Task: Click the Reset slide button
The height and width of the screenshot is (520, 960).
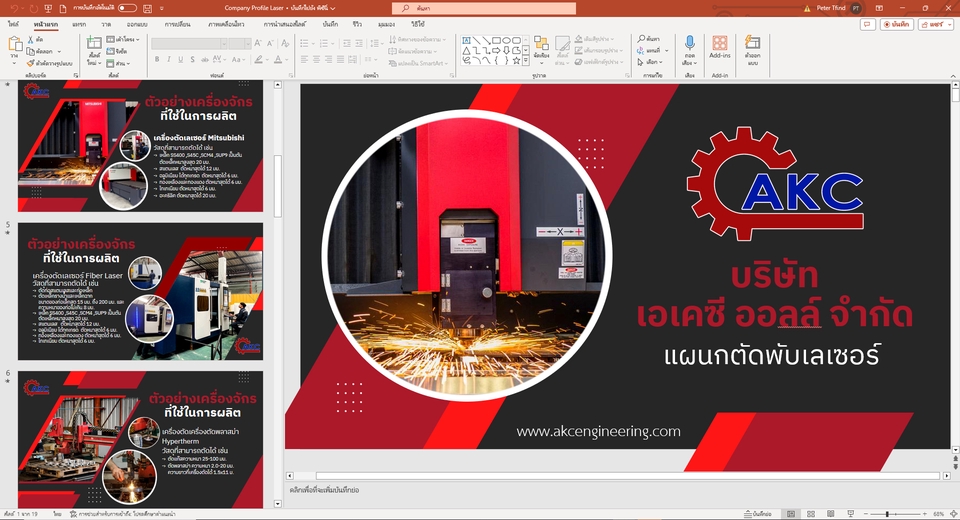Action: [x=116, y=51]
